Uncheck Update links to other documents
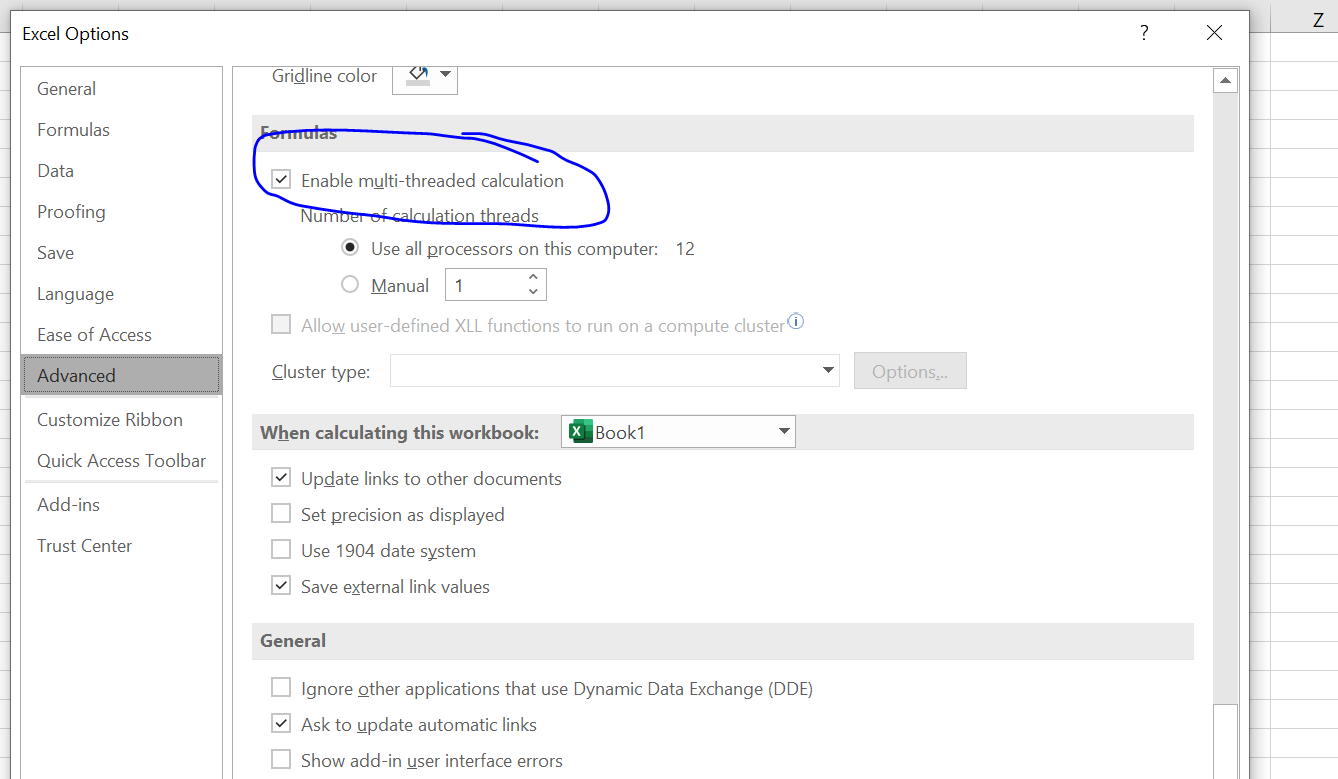Screen dimensions: 1338x779 coord(281,477)
